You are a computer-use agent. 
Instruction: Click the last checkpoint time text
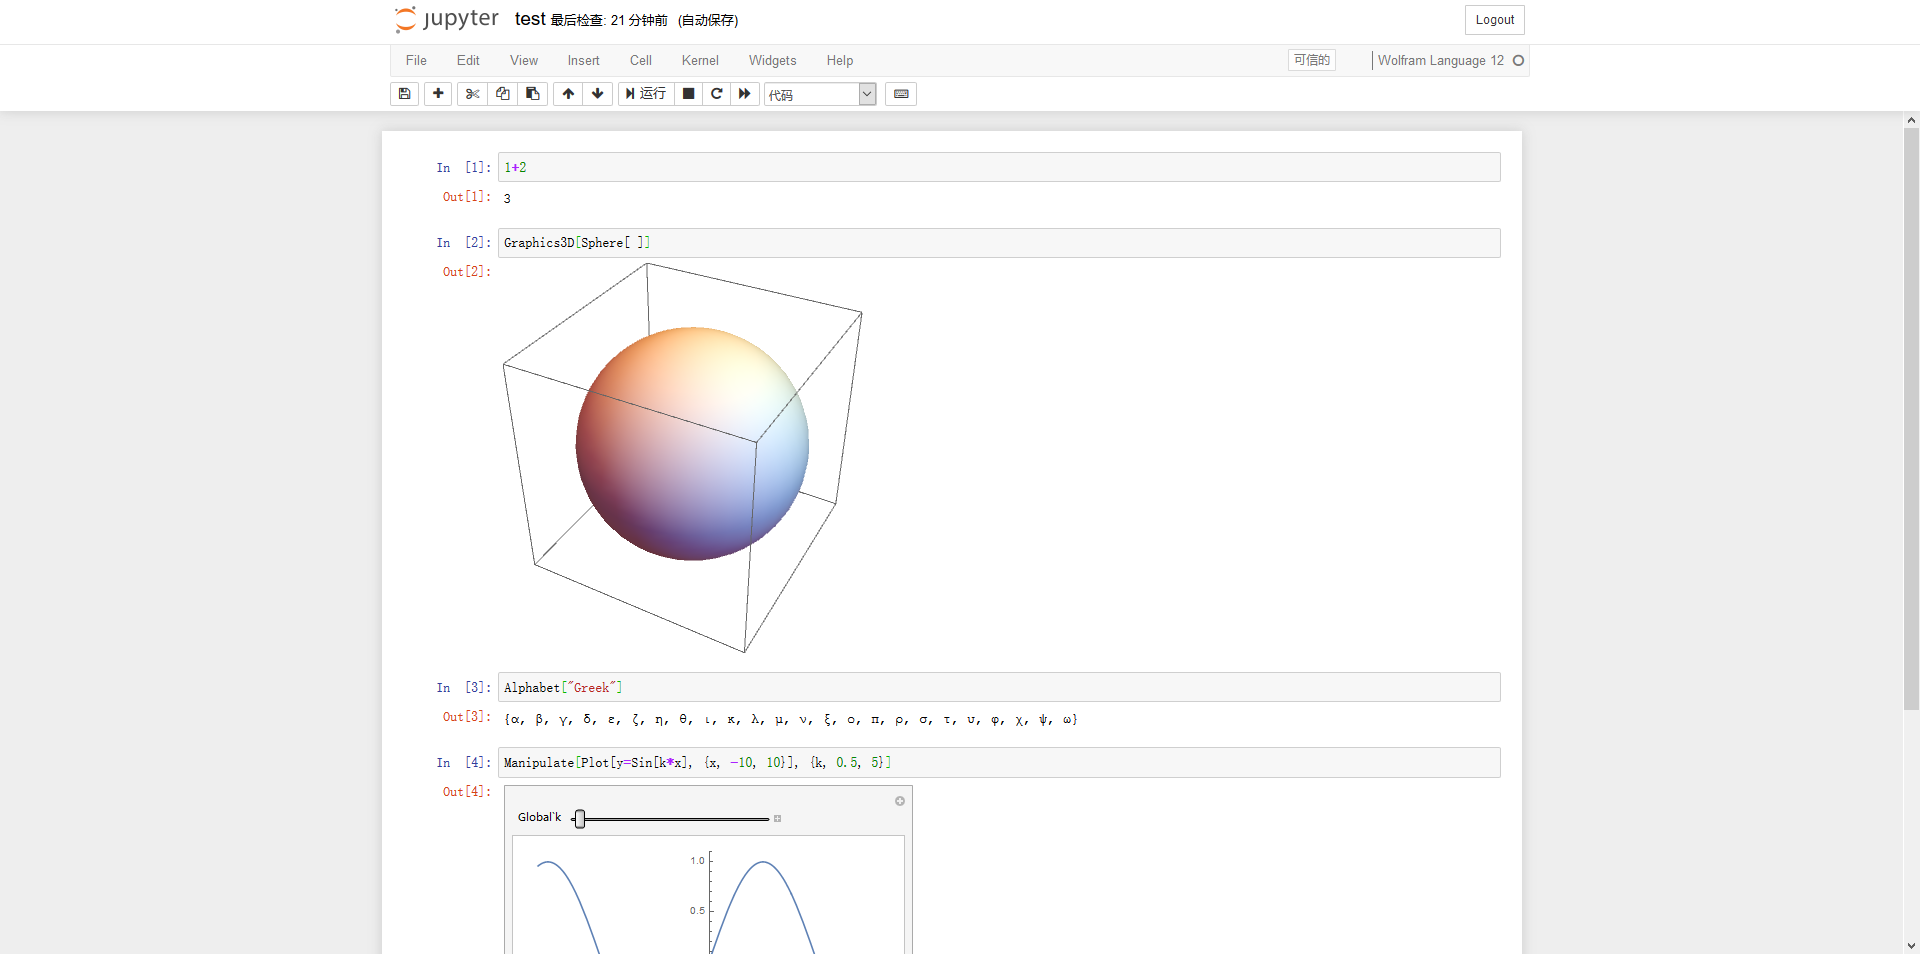(608, 20)
